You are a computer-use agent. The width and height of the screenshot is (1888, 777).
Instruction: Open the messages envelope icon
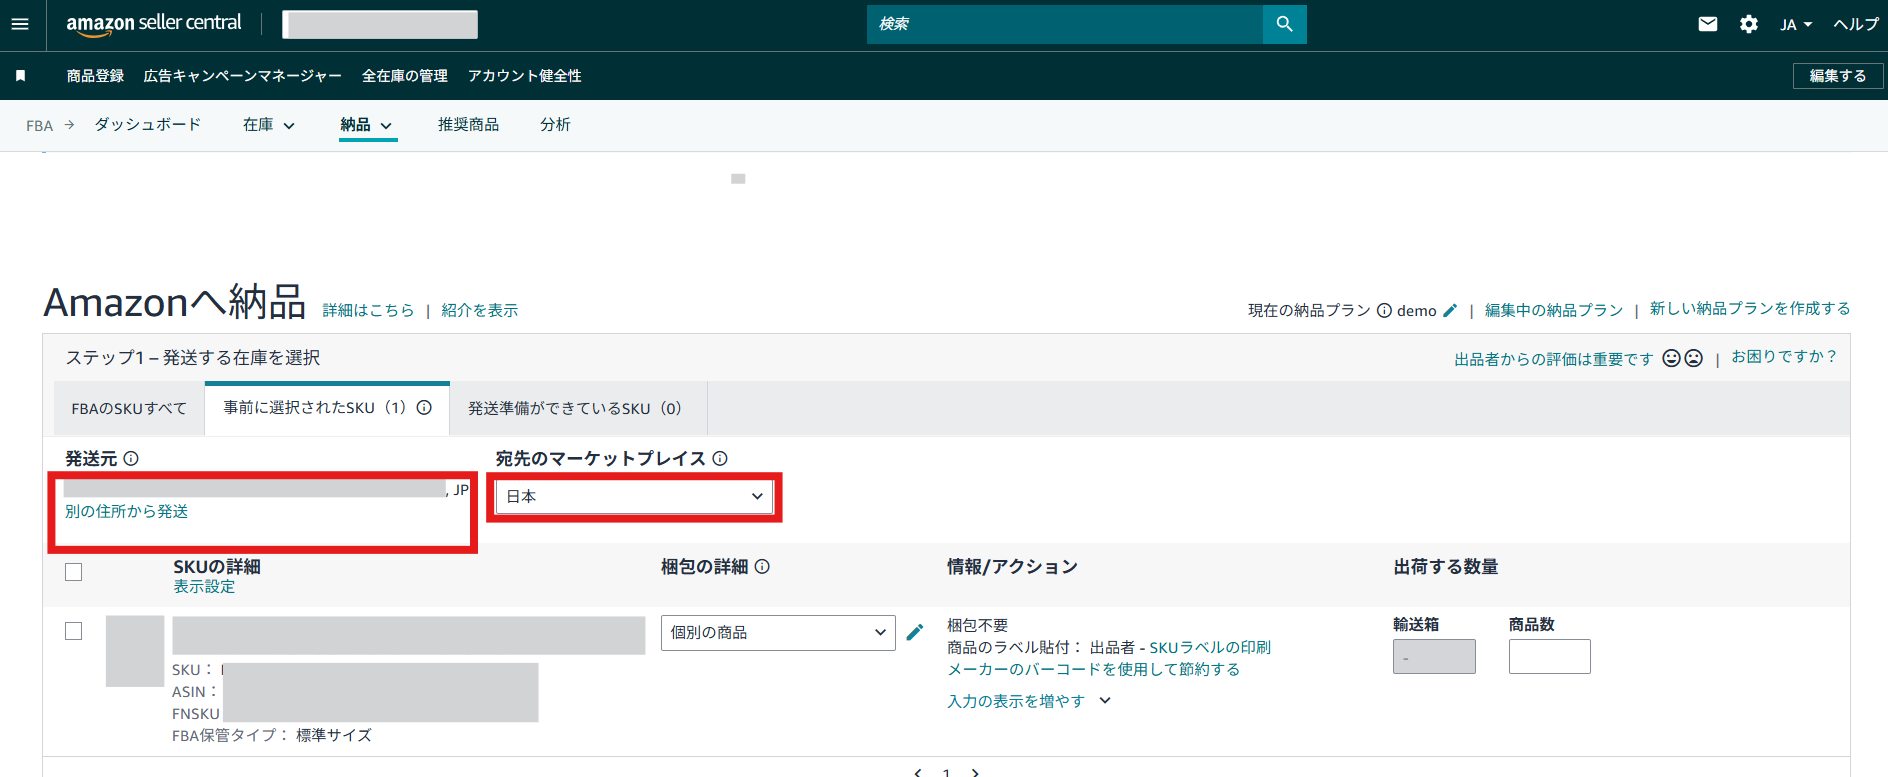(x=1708, y=24)
